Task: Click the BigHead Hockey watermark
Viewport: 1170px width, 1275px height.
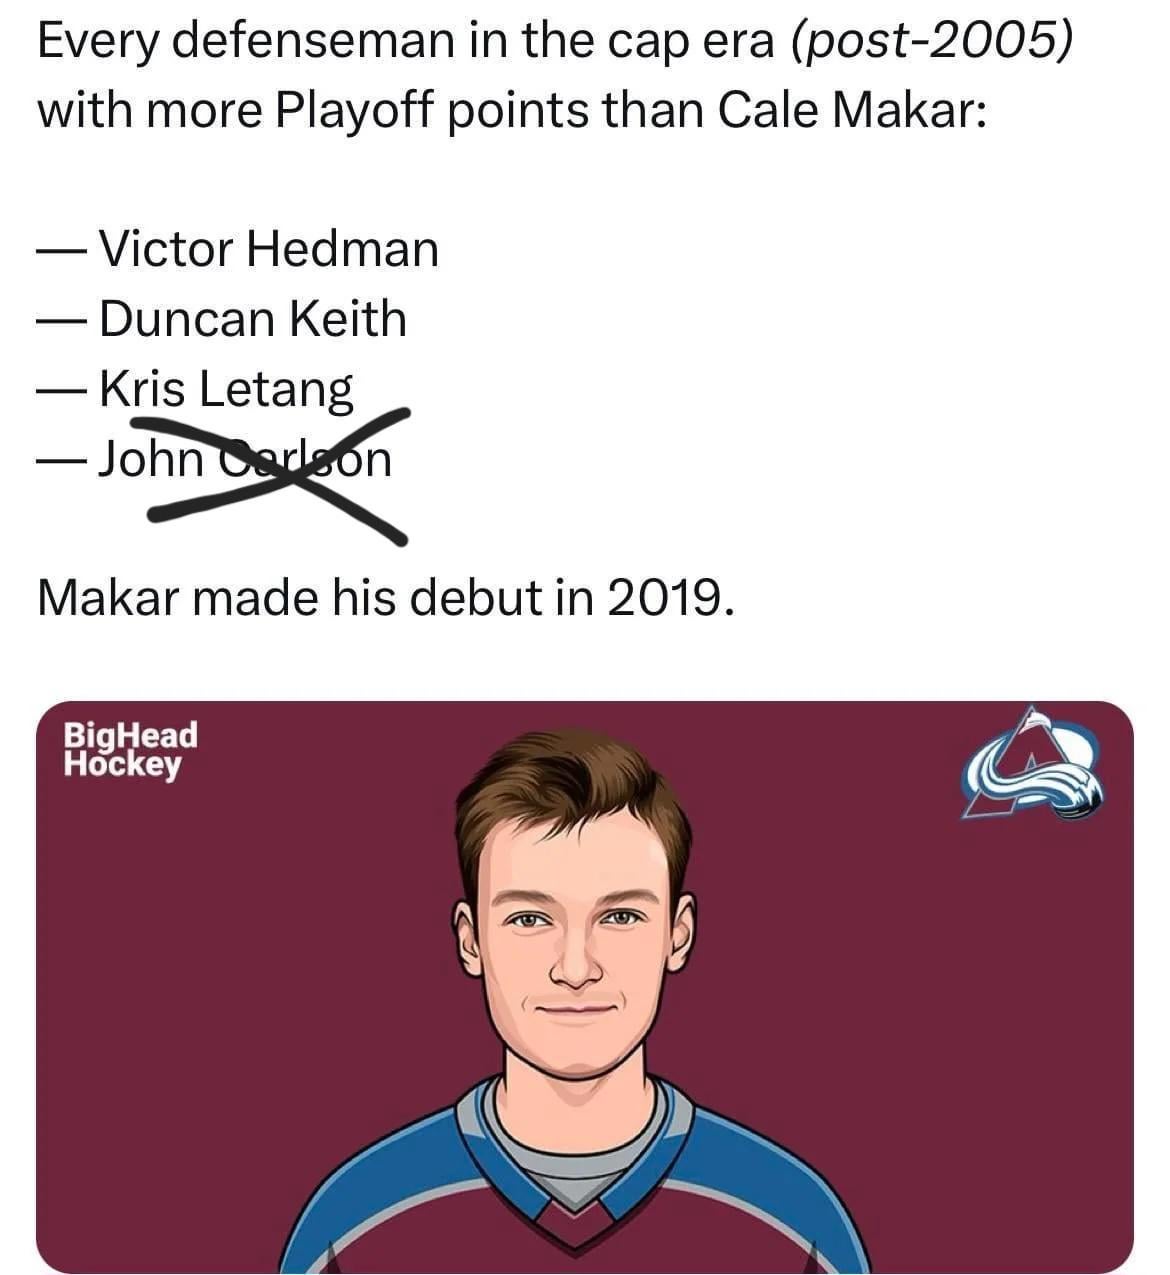Action: point(130,749)
